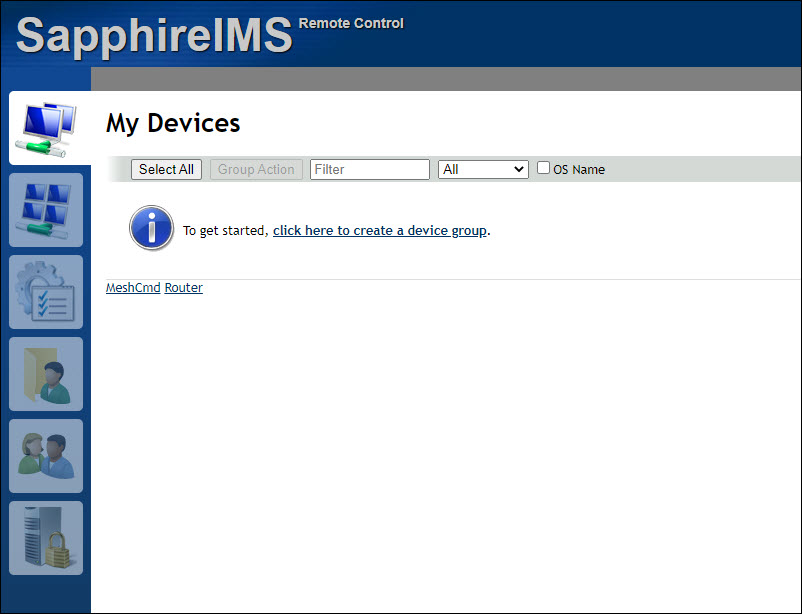The height and width of the screenshot is (614, 802).
Task: Click inside the Filter text box
Action: (x=369, y=169)
